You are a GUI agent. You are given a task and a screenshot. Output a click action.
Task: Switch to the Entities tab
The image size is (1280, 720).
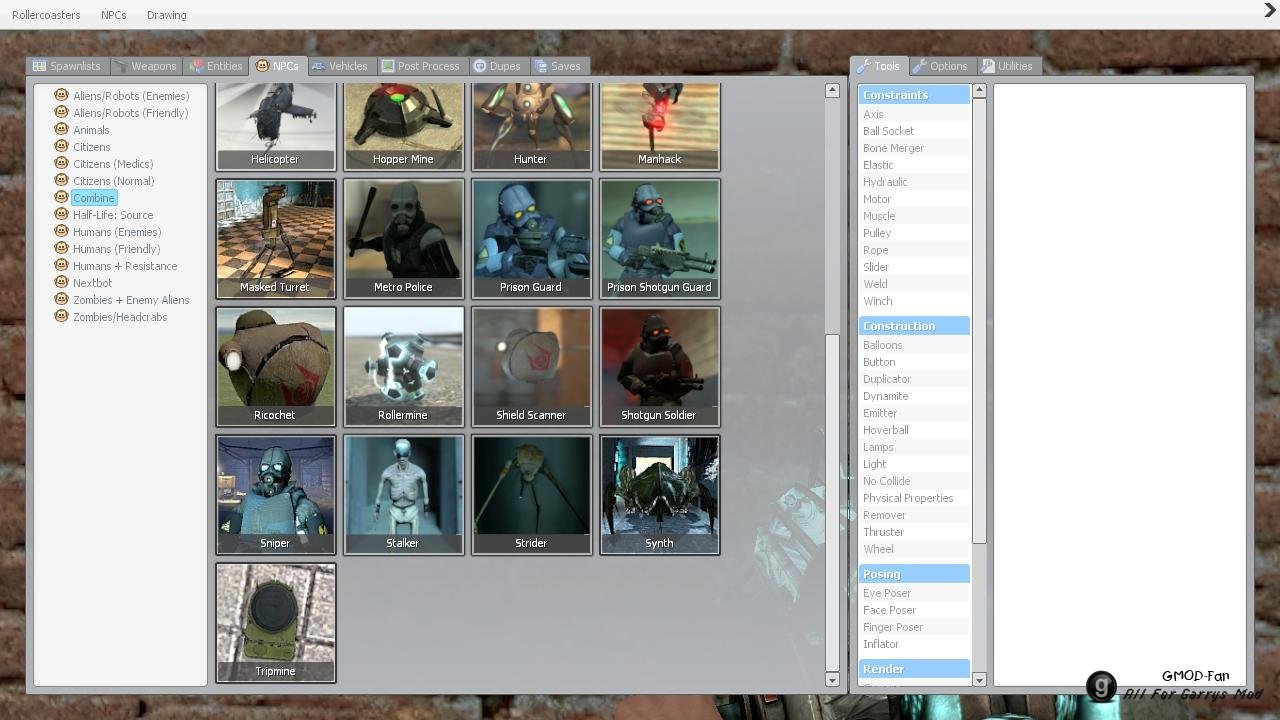pyautogui.click(x=216, y=66)
